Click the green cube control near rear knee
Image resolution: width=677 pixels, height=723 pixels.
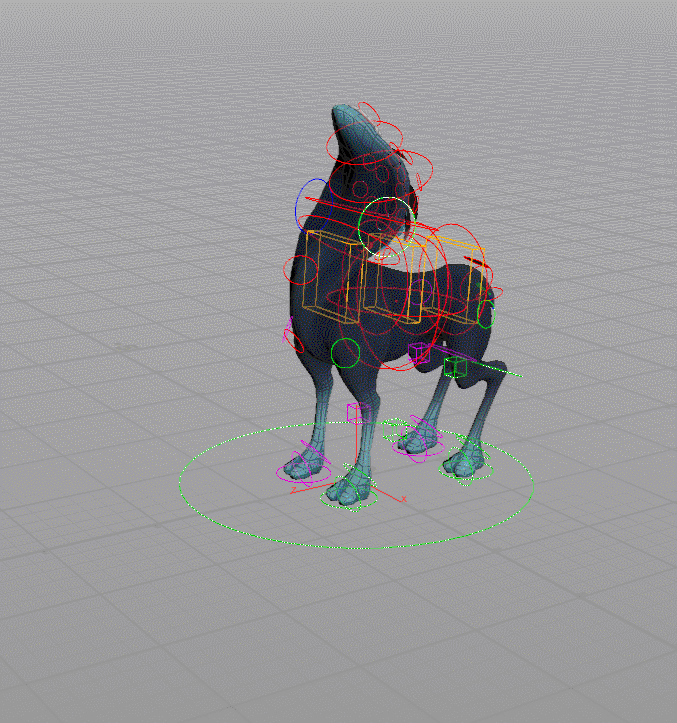pyautogui.click(x=455, y=367)
